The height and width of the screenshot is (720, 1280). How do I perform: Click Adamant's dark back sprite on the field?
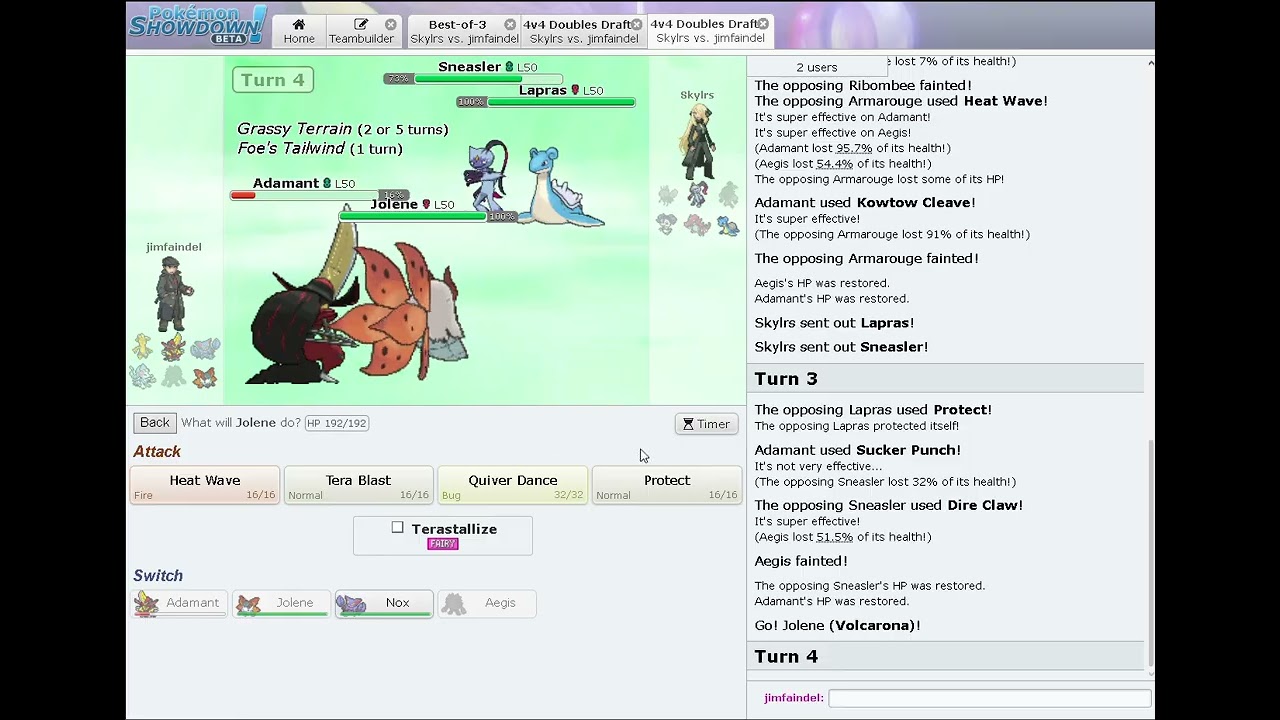coord(295,320)
